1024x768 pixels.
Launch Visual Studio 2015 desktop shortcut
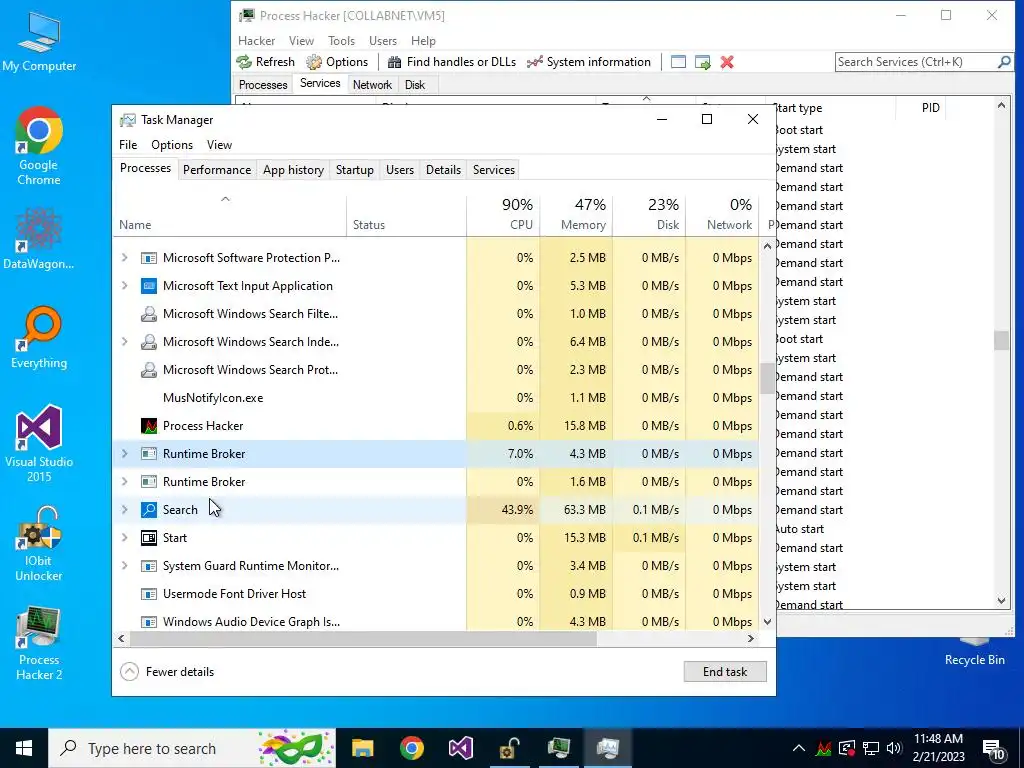tap(39, 443)
